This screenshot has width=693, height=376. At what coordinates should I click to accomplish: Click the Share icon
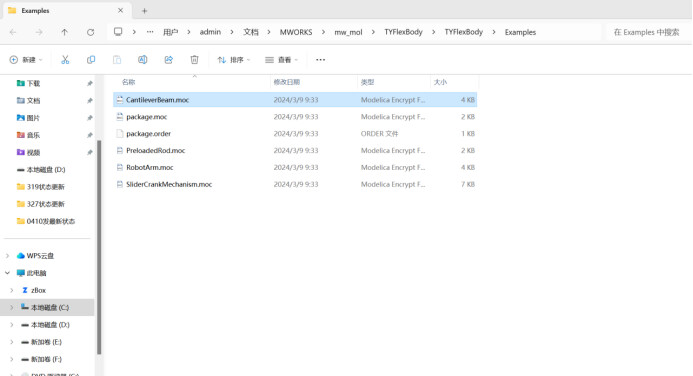pos(168,60)
